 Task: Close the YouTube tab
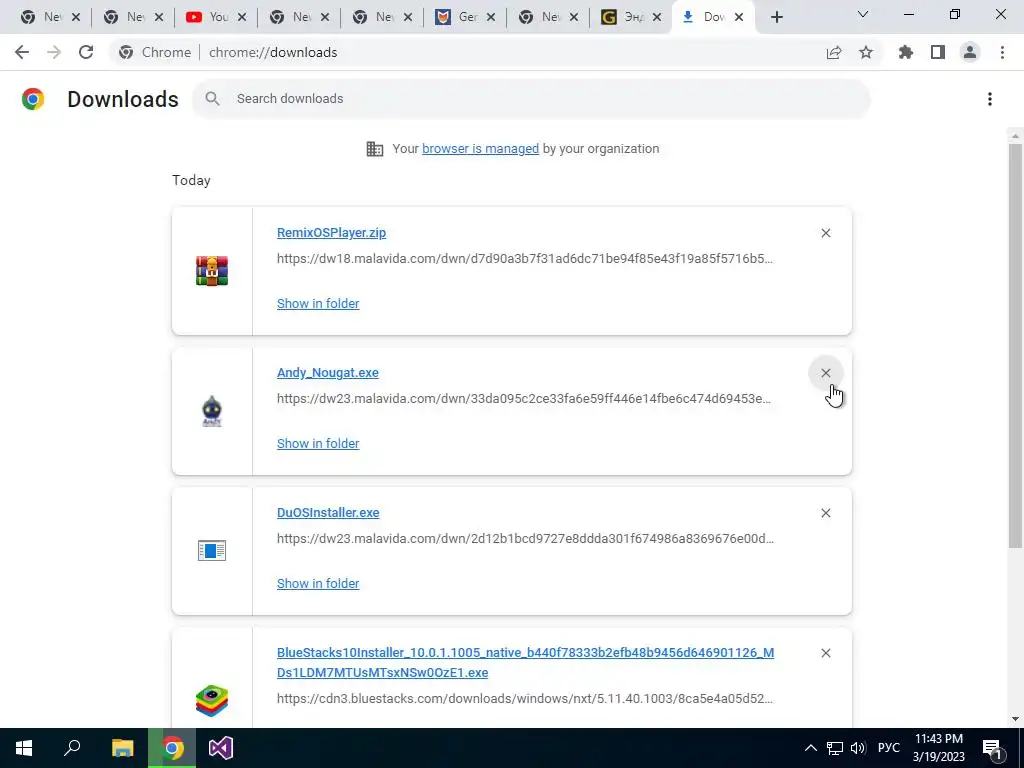pyautogui.click(x=242, y=17)
